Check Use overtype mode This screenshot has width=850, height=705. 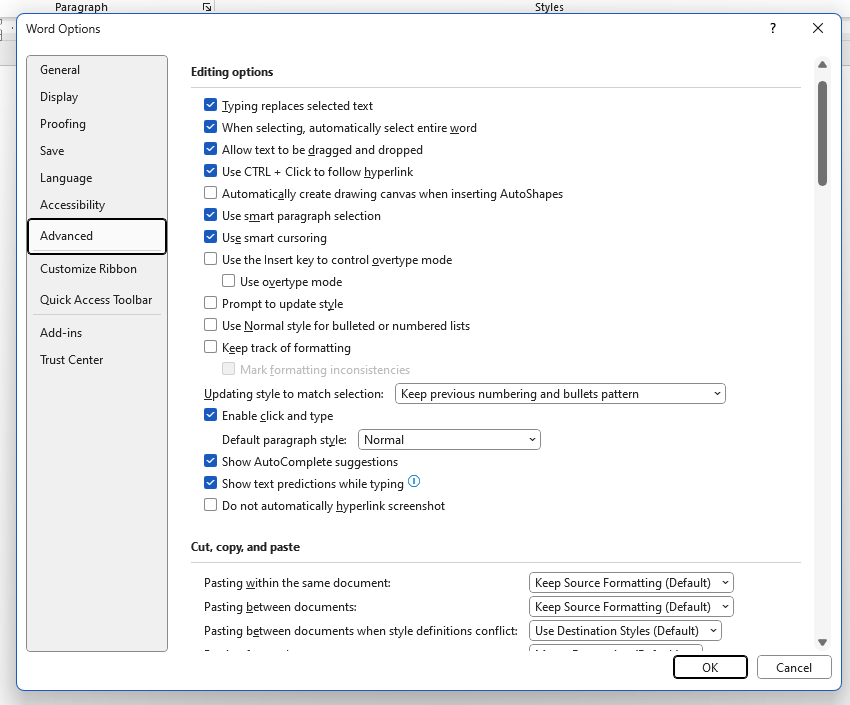click(228, 281)
